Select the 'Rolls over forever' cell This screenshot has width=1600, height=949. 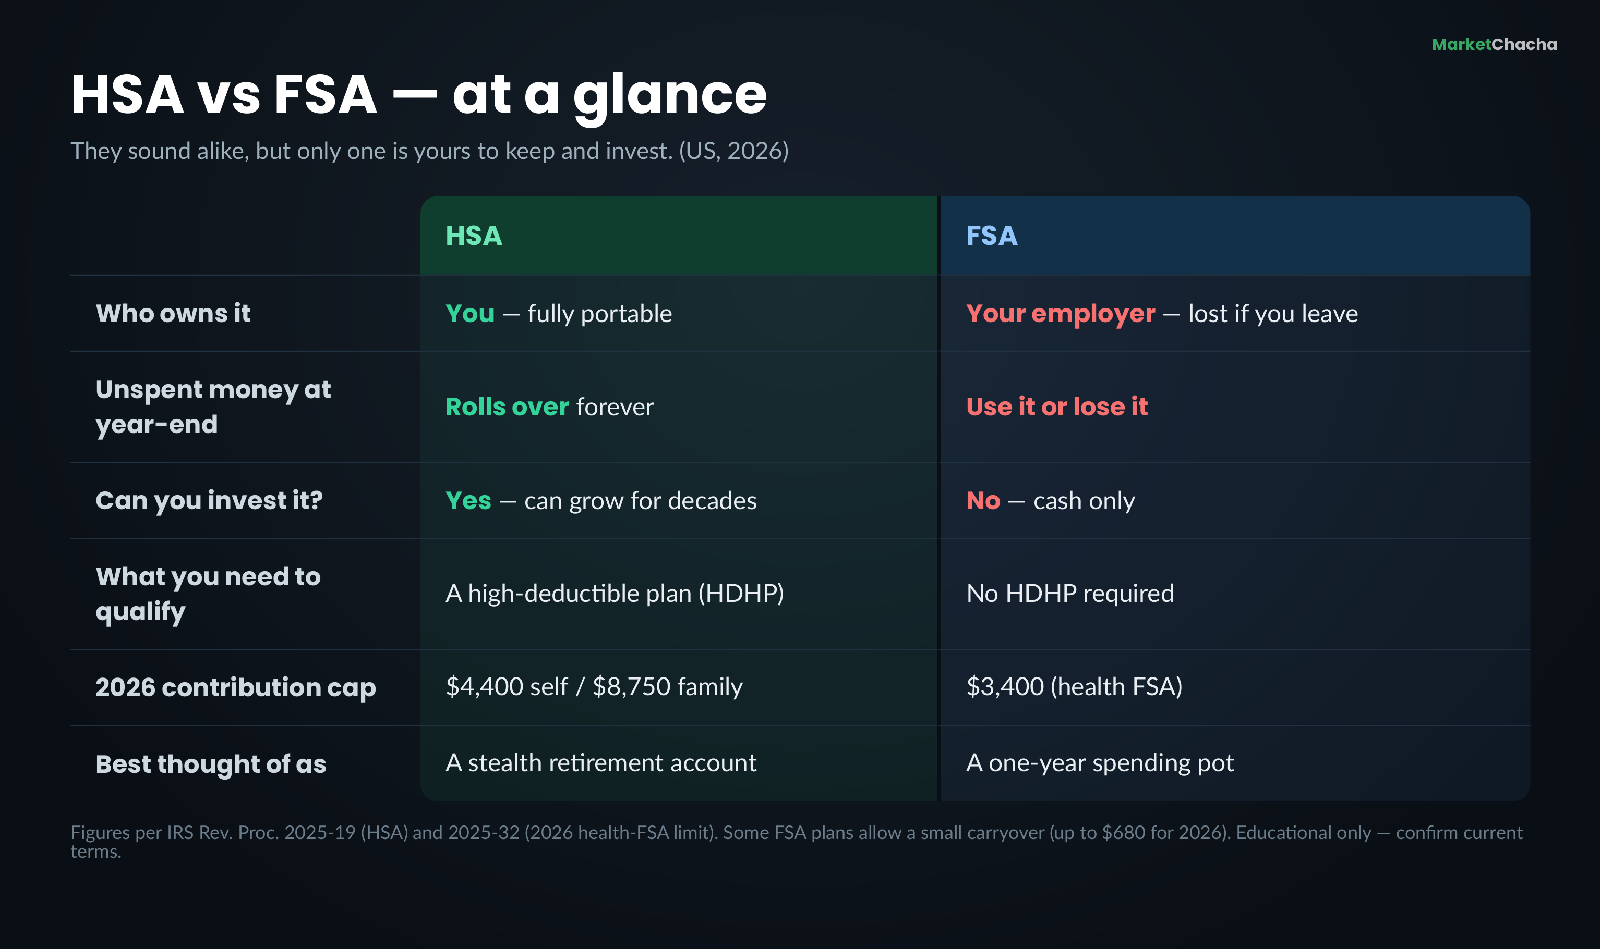[550, 407]
